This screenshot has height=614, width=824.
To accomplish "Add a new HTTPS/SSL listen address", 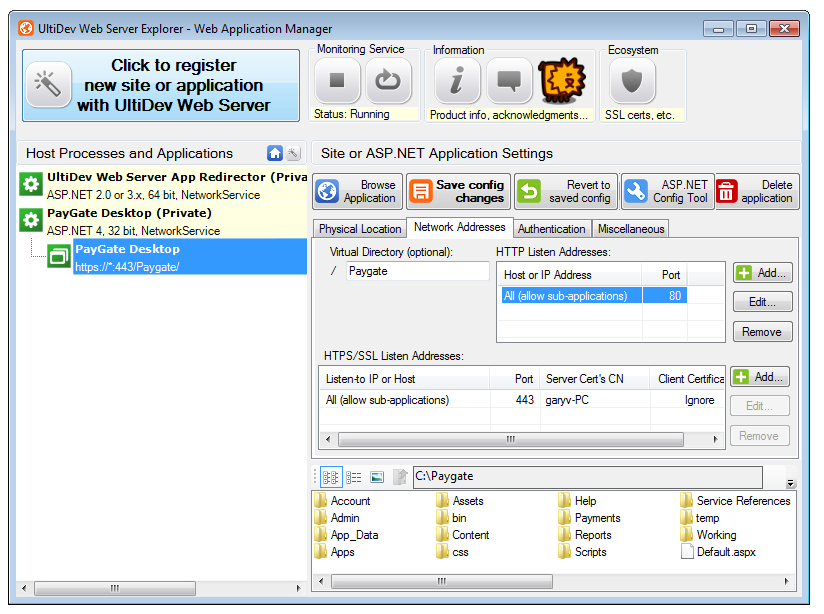I will click(760, 377).
